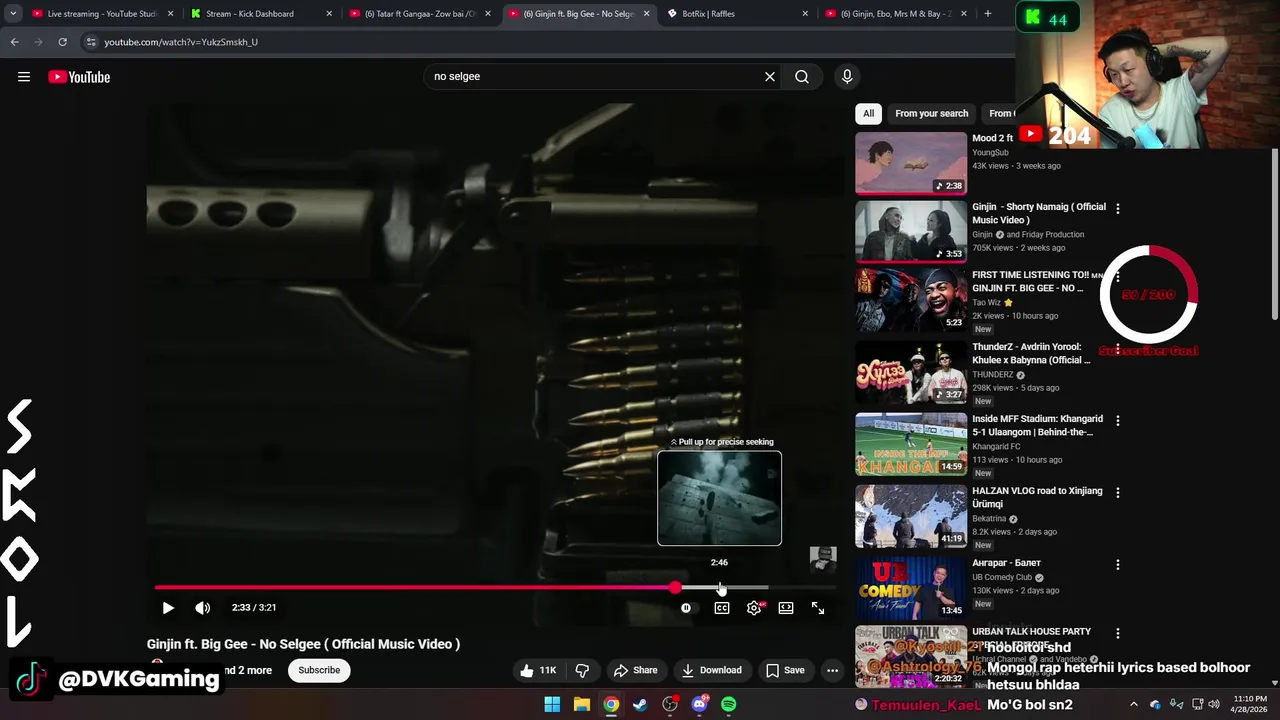Open Inside MFF Stadium video title
Viewport: 1280px width, 720px height.
(1037, 425)
